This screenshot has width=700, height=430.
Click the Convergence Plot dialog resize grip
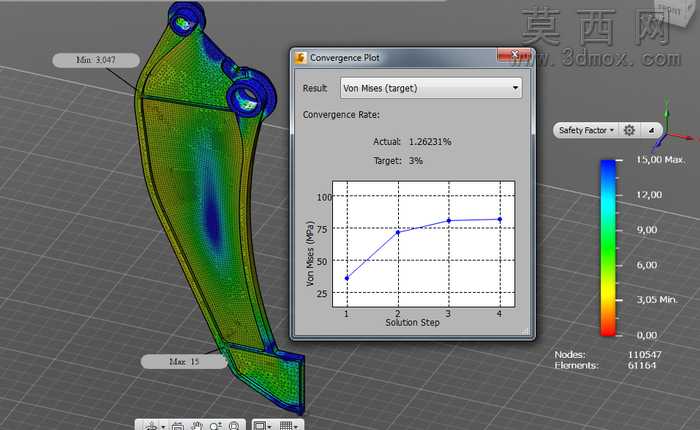pos(525,331)
